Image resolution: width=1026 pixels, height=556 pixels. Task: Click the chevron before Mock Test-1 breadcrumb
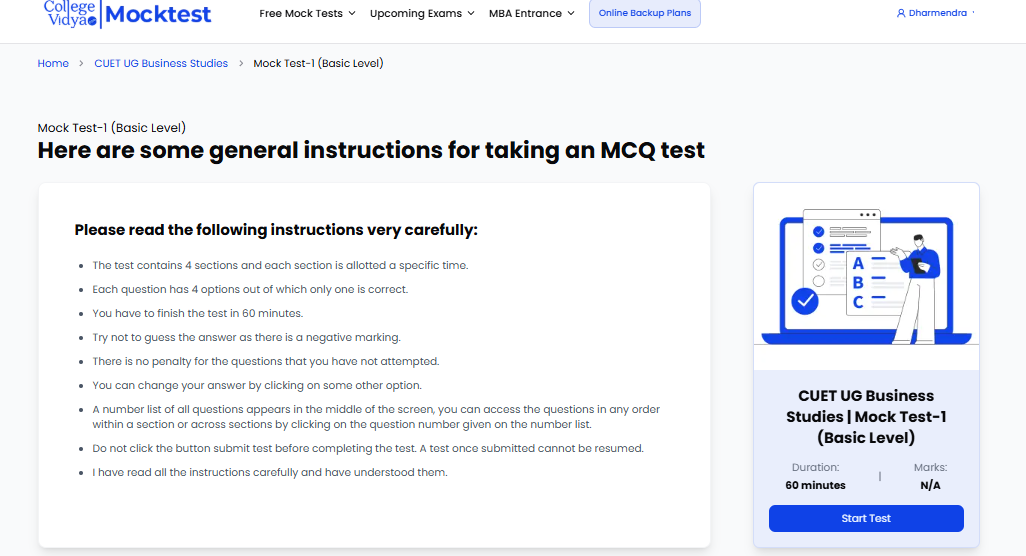point(241,64)
